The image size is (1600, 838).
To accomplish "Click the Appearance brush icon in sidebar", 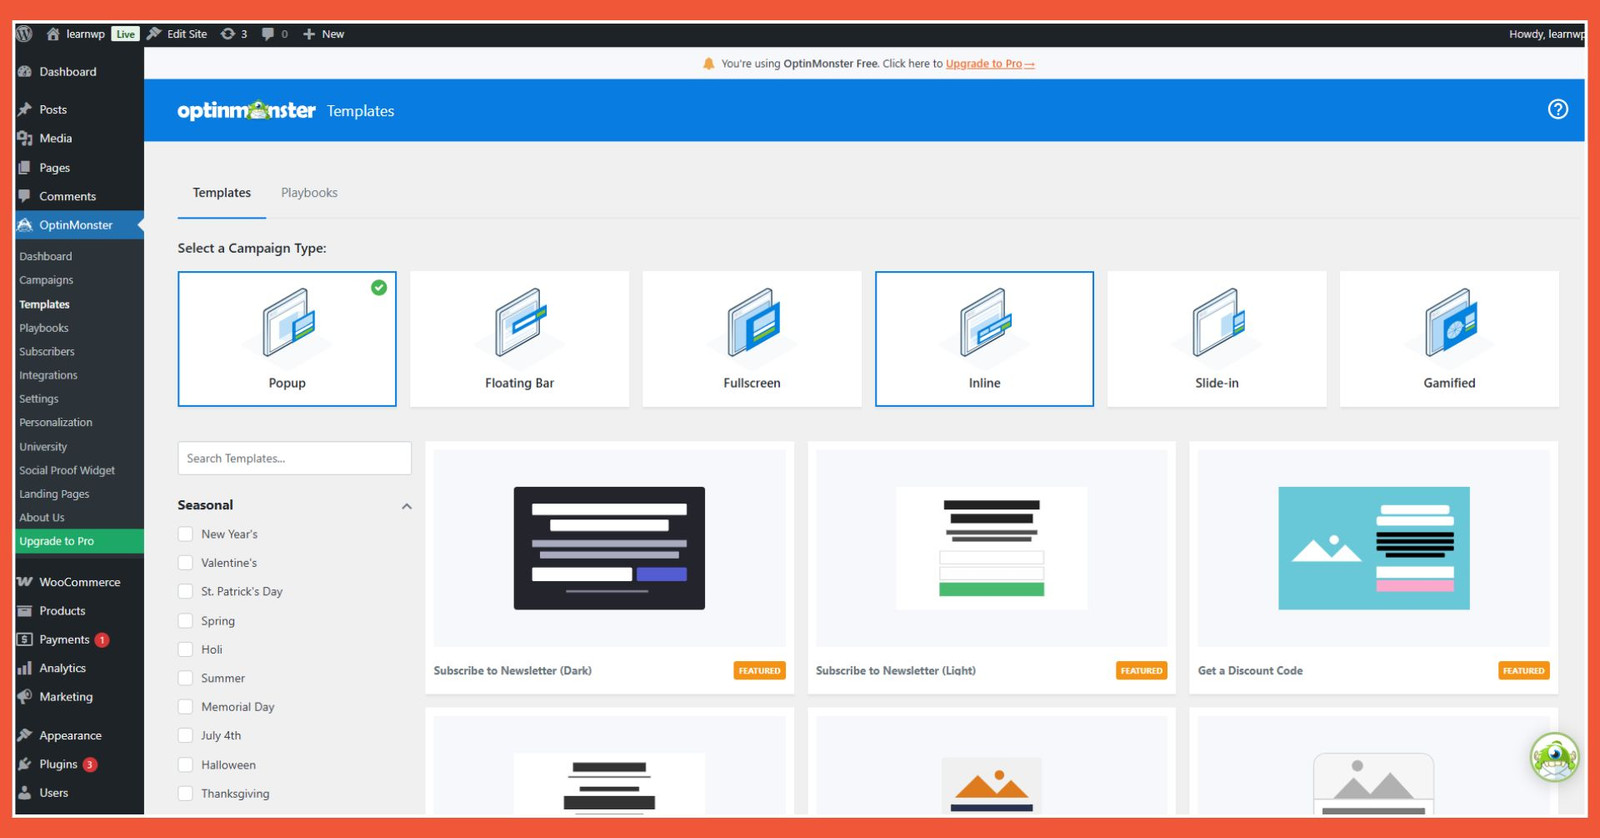I will point(25,735).
